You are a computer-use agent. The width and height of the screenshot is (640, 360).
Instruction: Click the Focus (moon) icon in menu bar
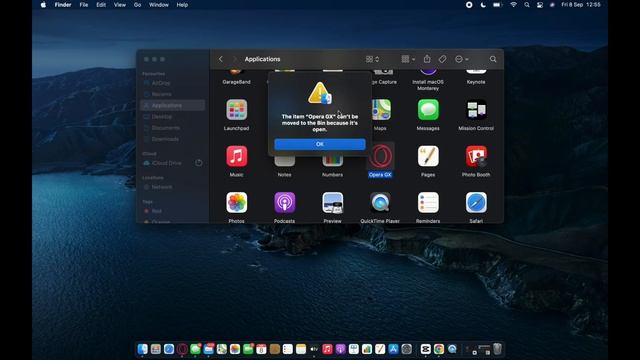[x=483, y=5]
